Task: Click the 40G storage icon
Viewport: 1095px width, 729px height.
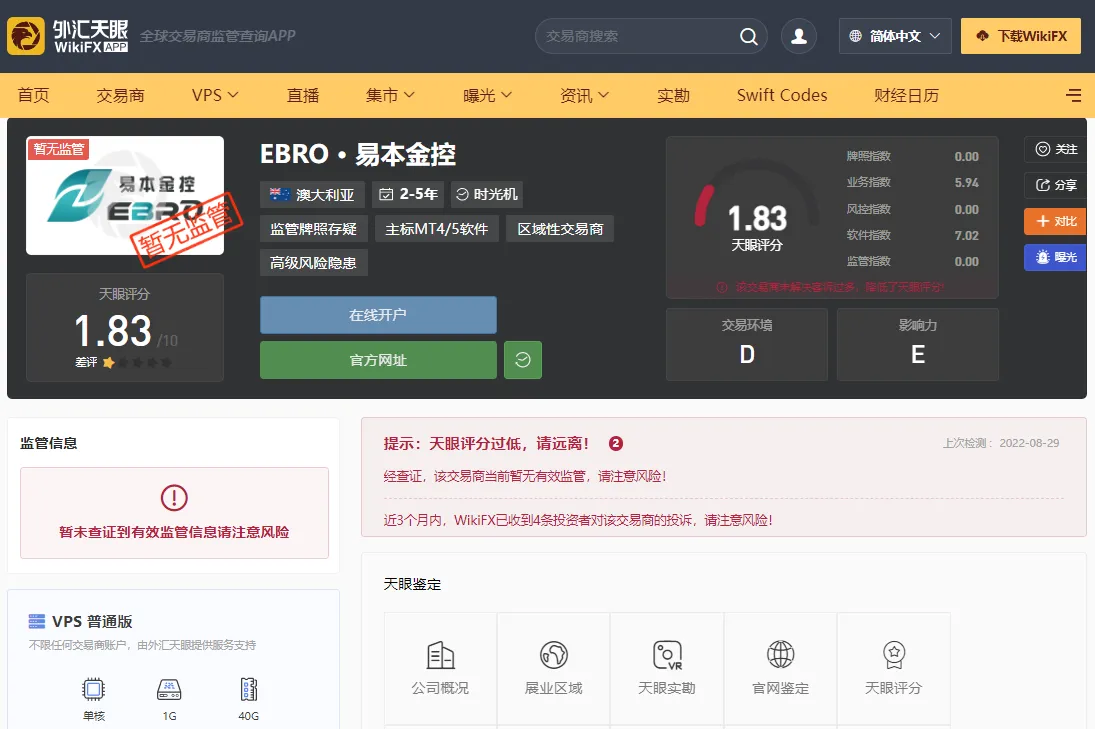Action: point(249,689)
